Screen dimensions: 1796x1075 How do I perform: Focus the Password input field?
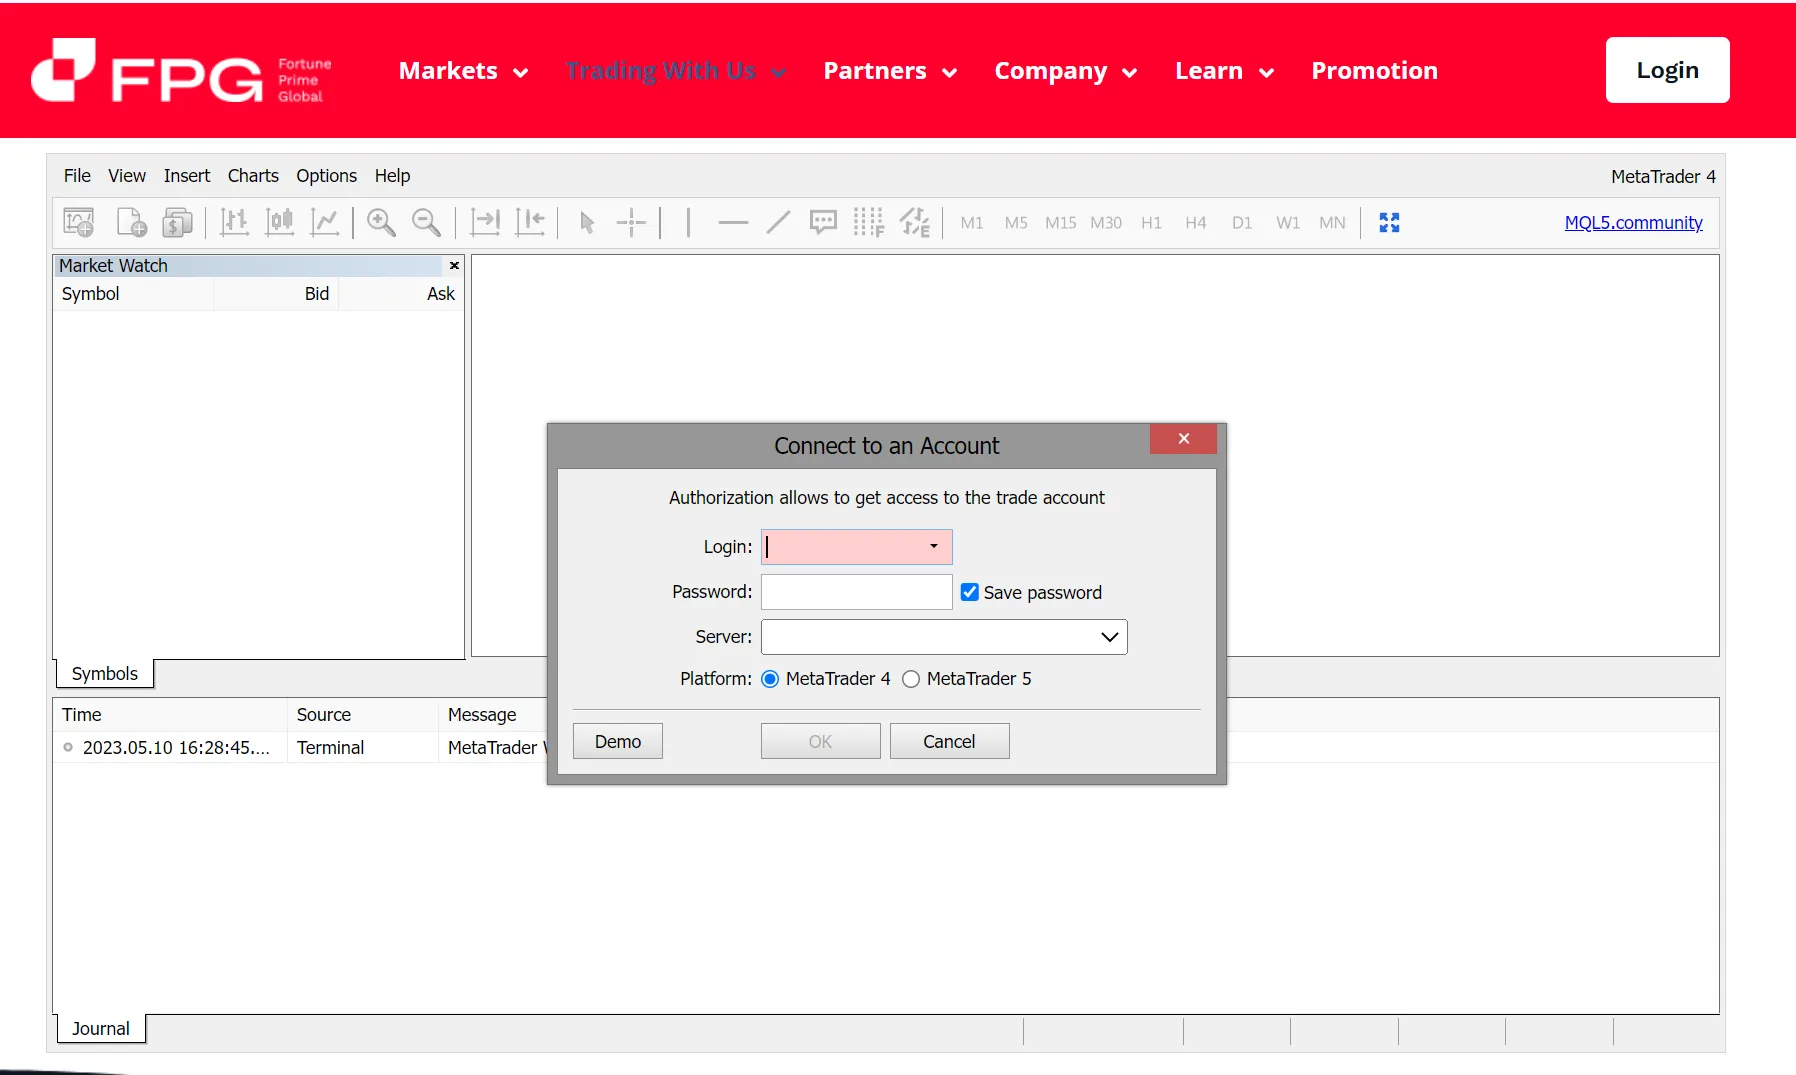tap(857, 592)
